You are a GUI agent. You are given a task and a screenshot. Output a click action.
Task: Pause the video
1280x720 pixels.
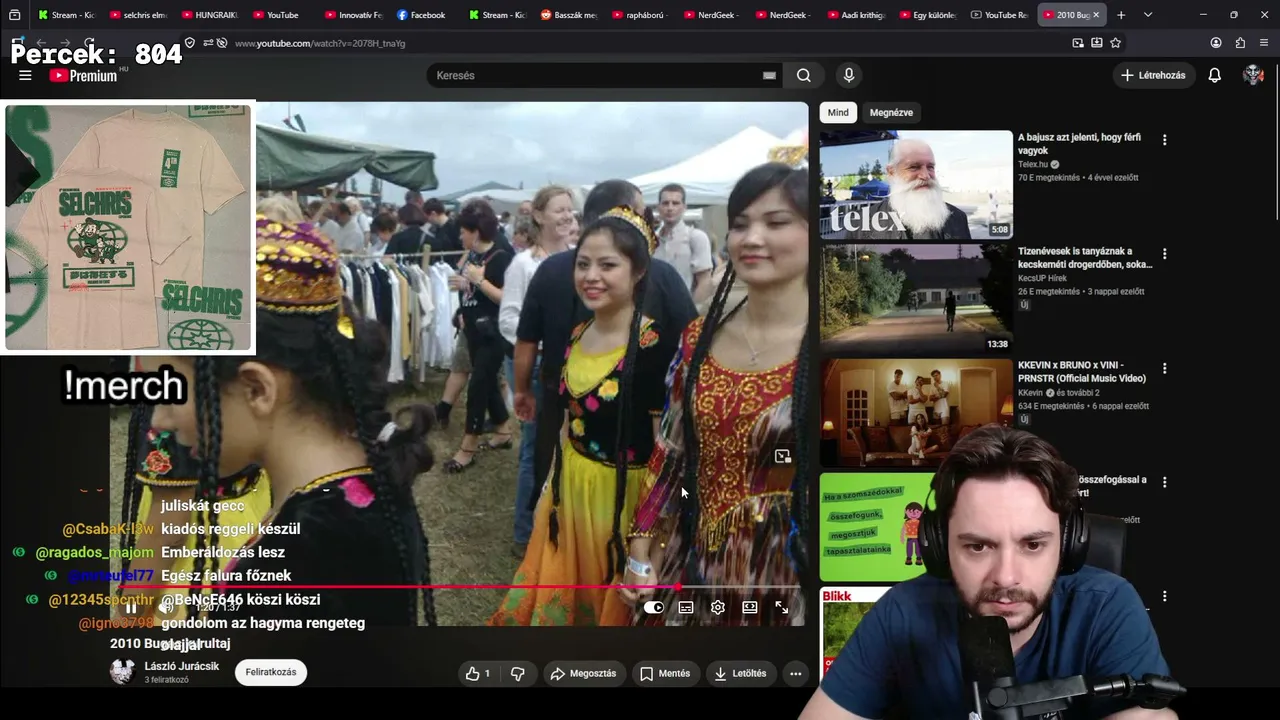[x=131, y=607]
